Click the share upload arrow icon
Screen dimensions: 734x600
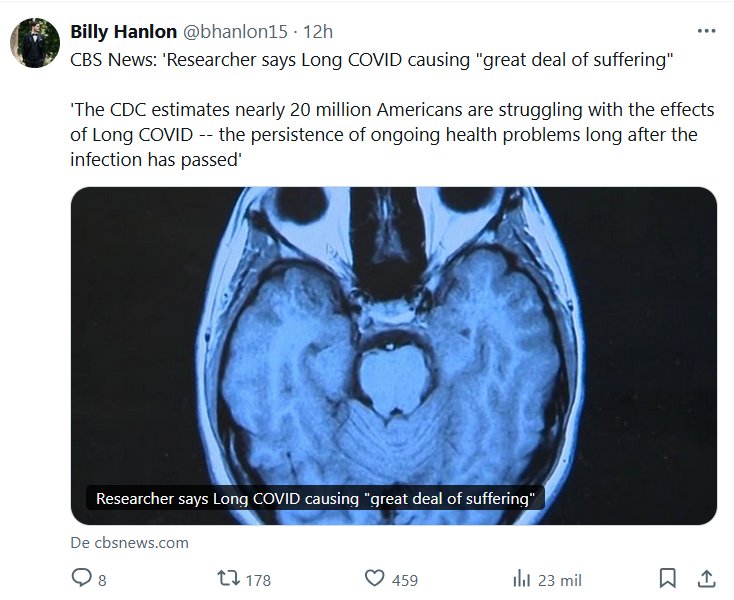point(706,578)
